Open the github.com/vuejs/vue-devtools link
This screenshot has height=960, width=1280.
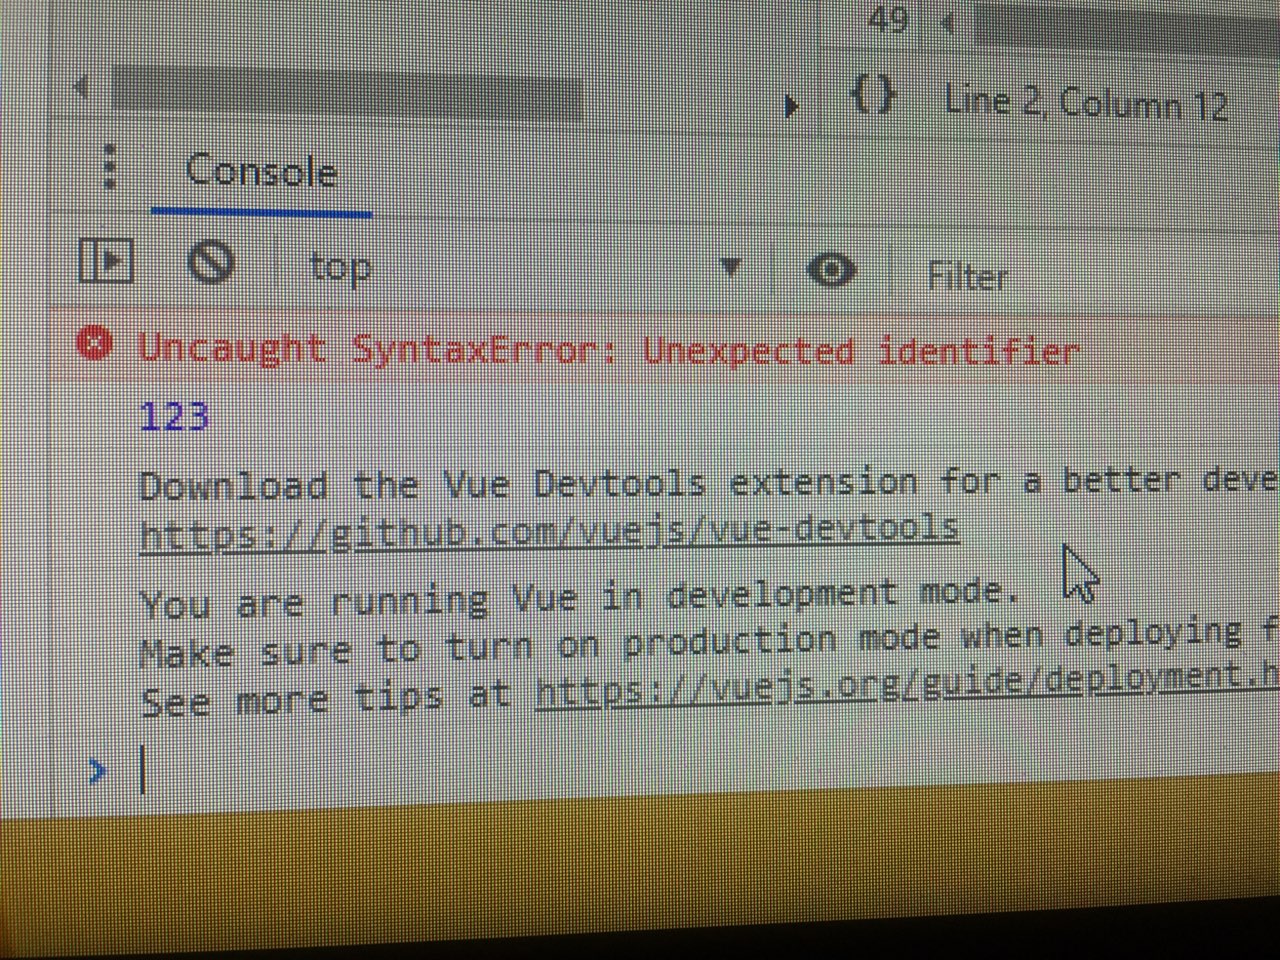pyautogui.click(x=549, y=531)
